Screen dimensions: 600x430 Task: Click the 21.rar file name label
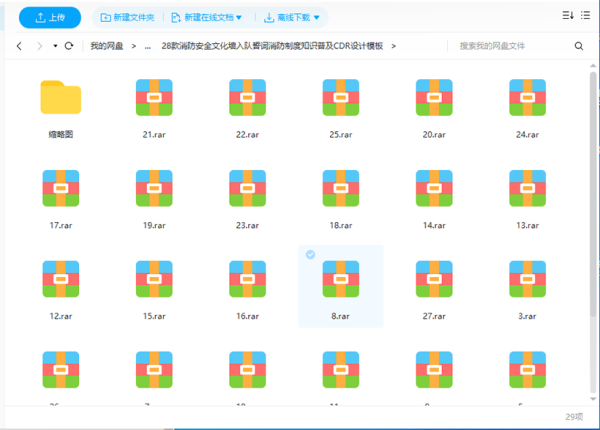[x=154, y=135]
